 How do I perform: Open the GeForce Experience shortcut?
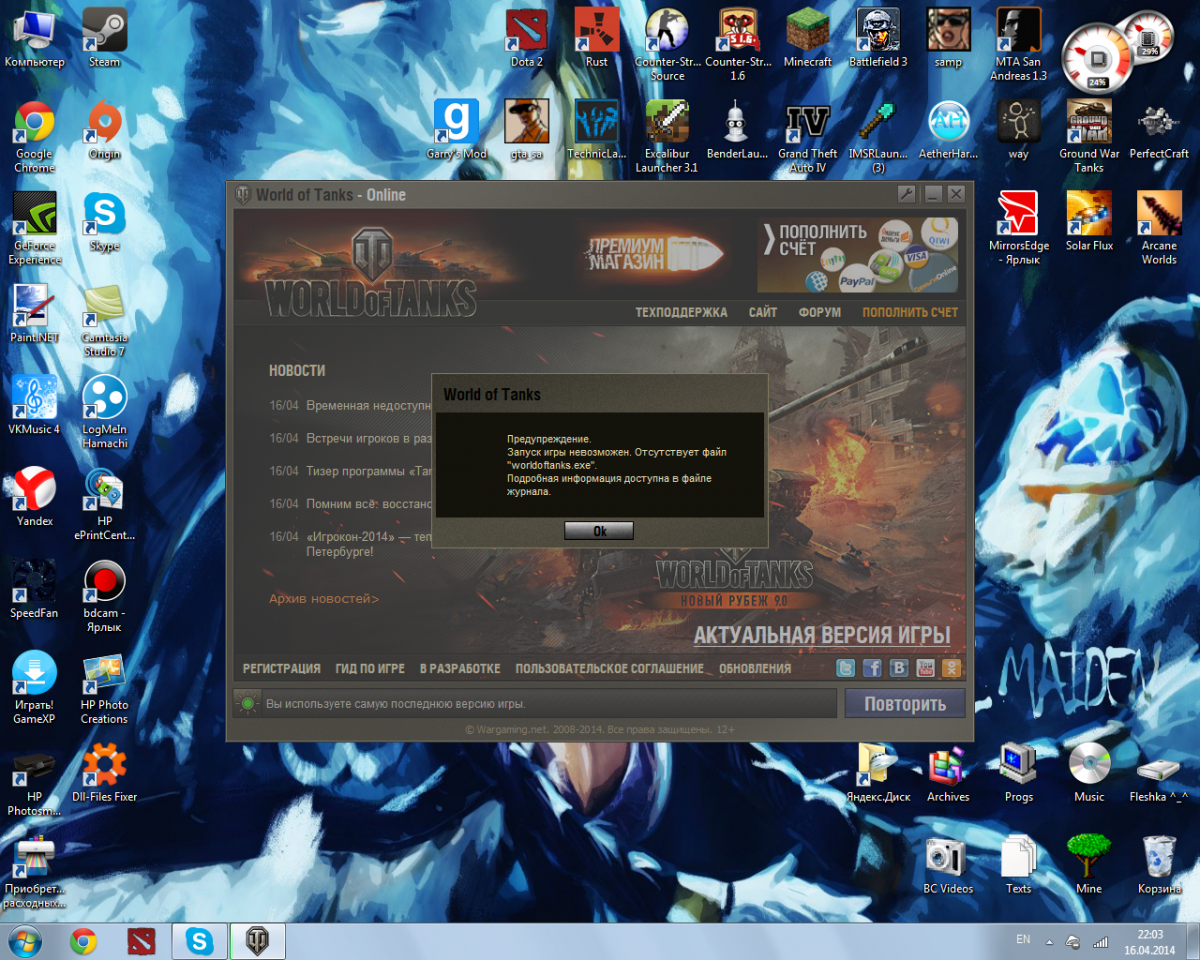click(34, 229)
